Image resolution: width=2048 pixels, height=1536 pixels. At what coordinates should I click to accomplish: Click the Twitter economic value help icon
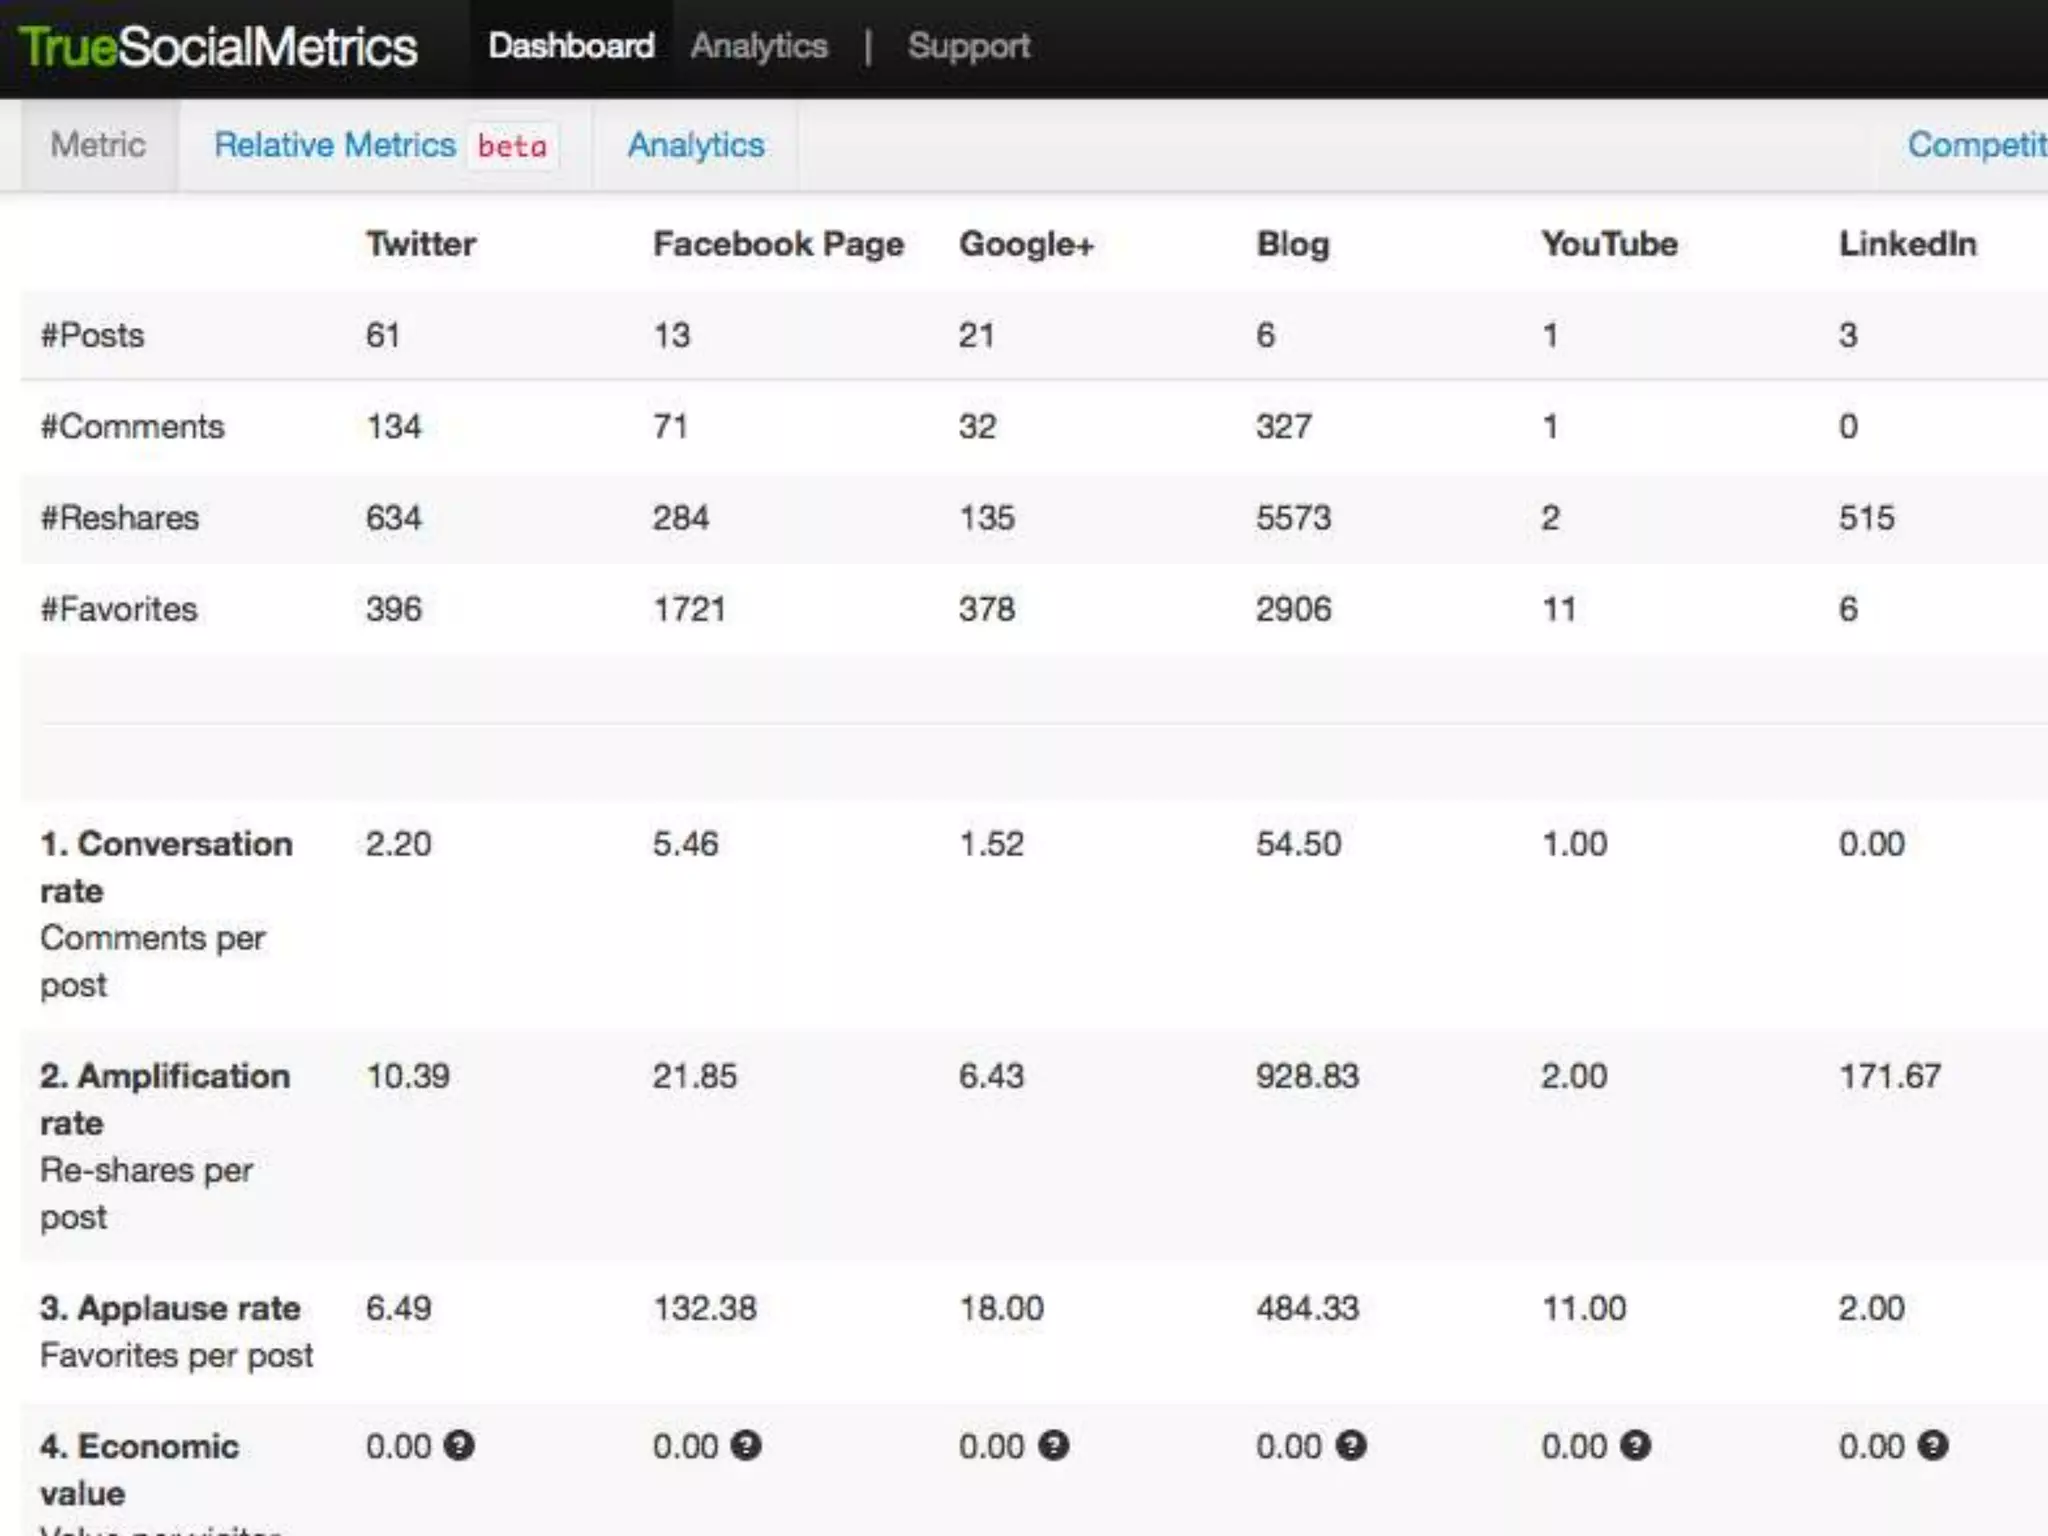[459, 1445]
